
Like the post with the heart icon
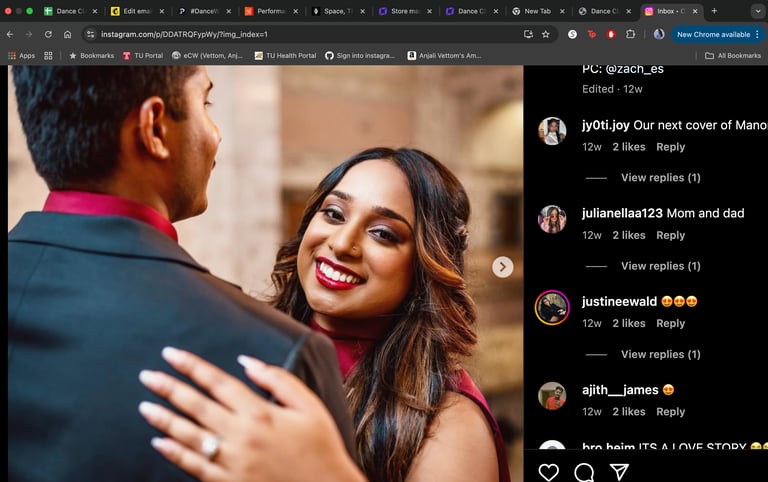(549, 472)
